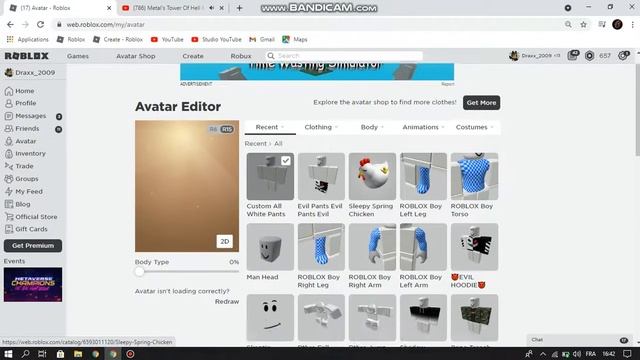The width and height of the screenshot is (640, 360).
Task: Open Chrome profile avatar
Action: 617,24
